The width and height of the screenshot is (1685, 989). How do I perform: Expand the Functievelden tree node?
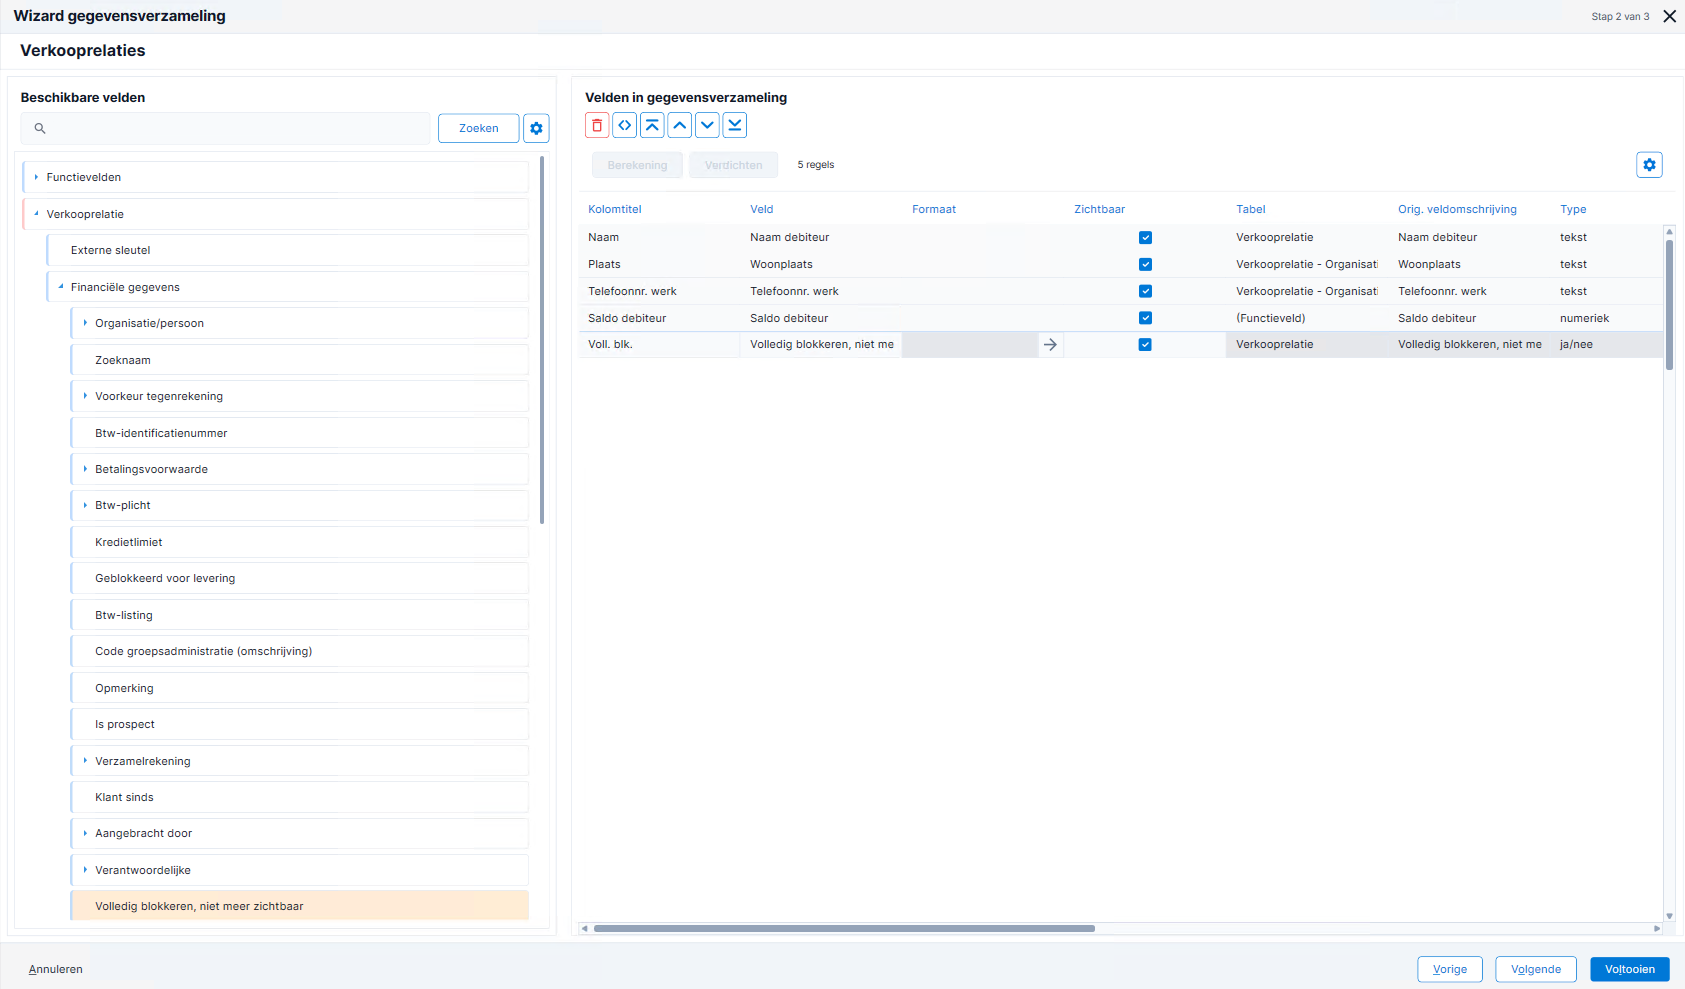click(x=37, y=177)
